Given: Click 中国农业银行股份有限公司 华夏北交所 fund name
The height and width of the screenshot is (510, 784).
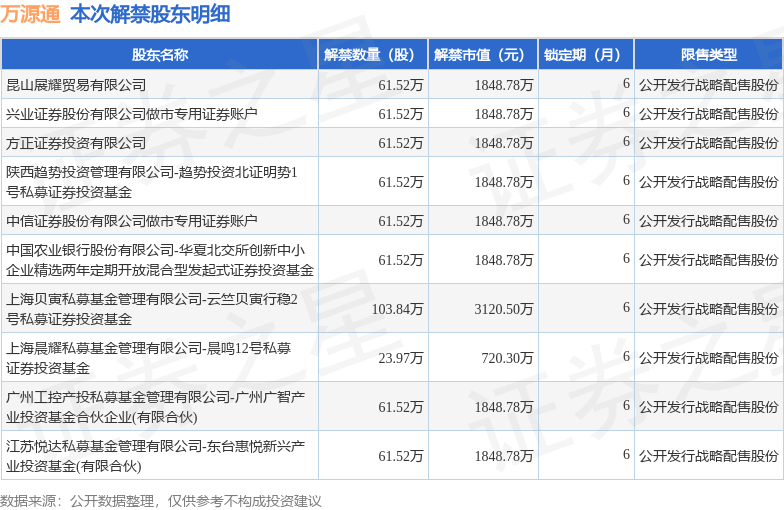Looking at the screenshot, I should click(160, 260).
